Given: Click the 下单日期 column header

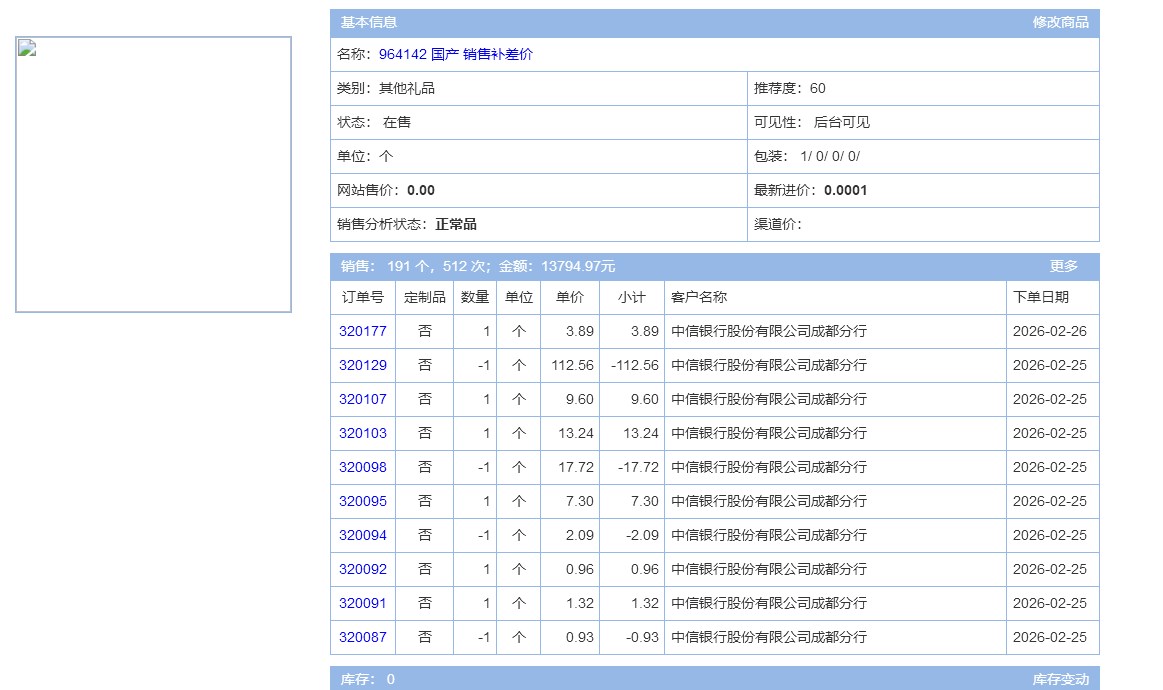Looking at the screenshot, I should point(1040,297).
